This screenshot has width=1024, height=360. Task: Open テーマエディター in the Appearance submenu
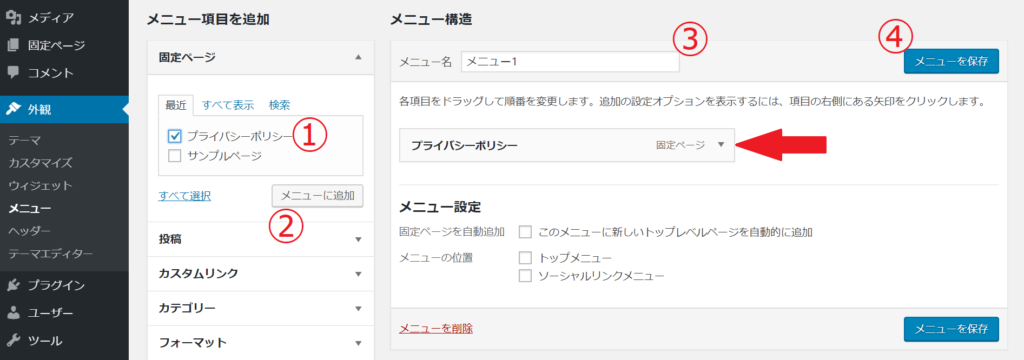50,254
